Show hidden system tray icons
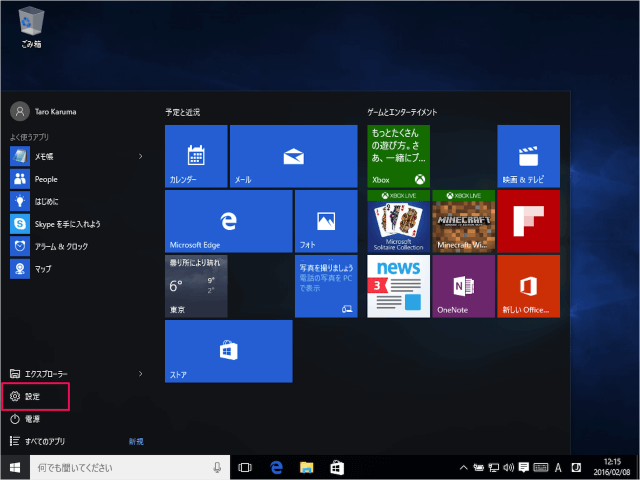 click(464, 468)
